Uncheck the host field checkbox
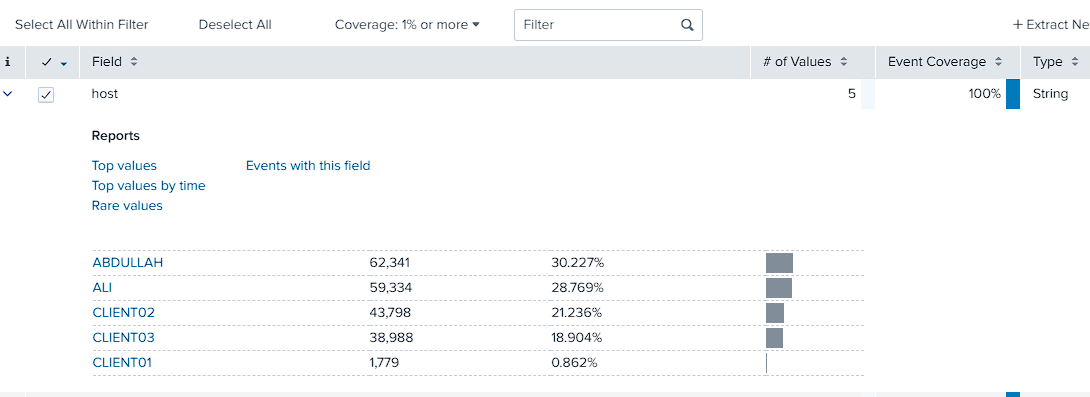Screen dimensions: 1090x397 click(46, 95)
